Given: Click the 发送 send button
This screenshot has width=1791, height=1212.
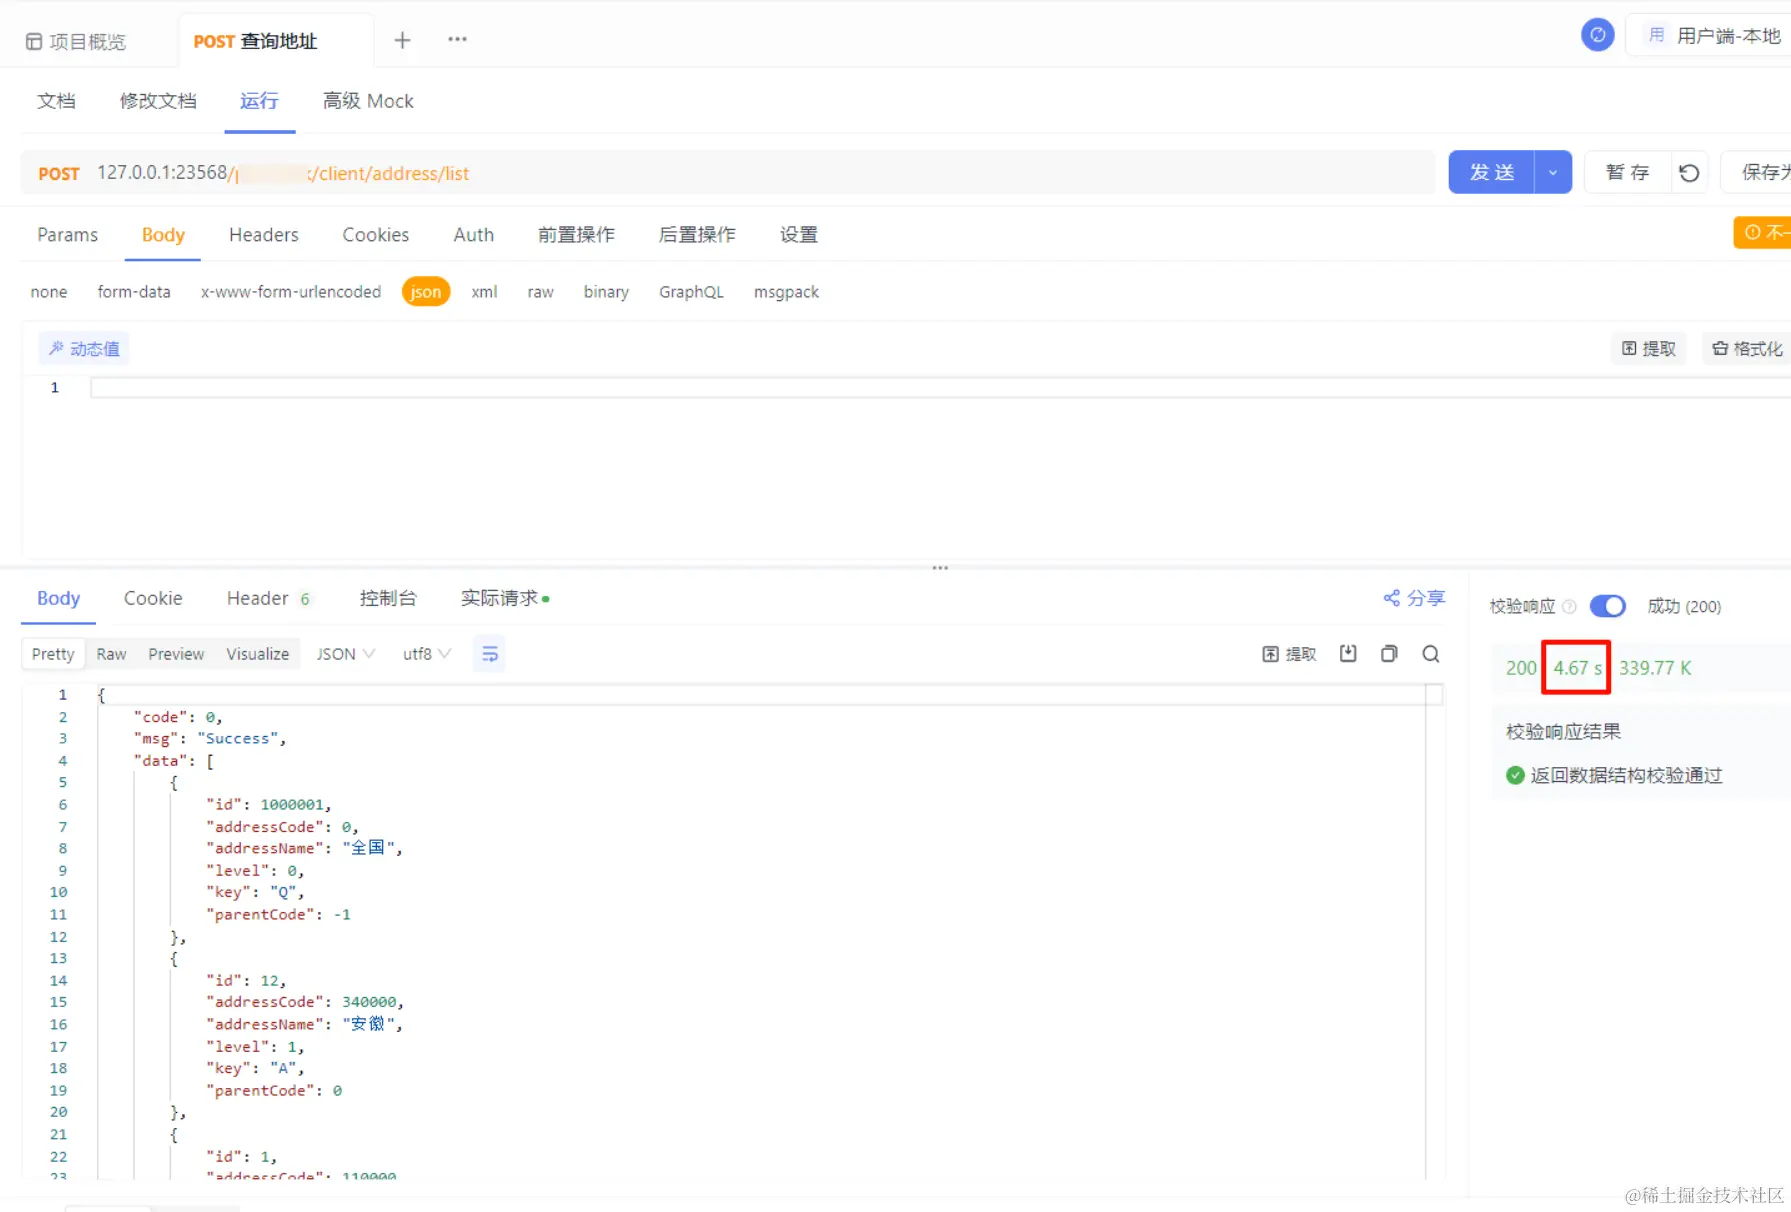Looking at the screenshot, I should (x=1491, y=171).
